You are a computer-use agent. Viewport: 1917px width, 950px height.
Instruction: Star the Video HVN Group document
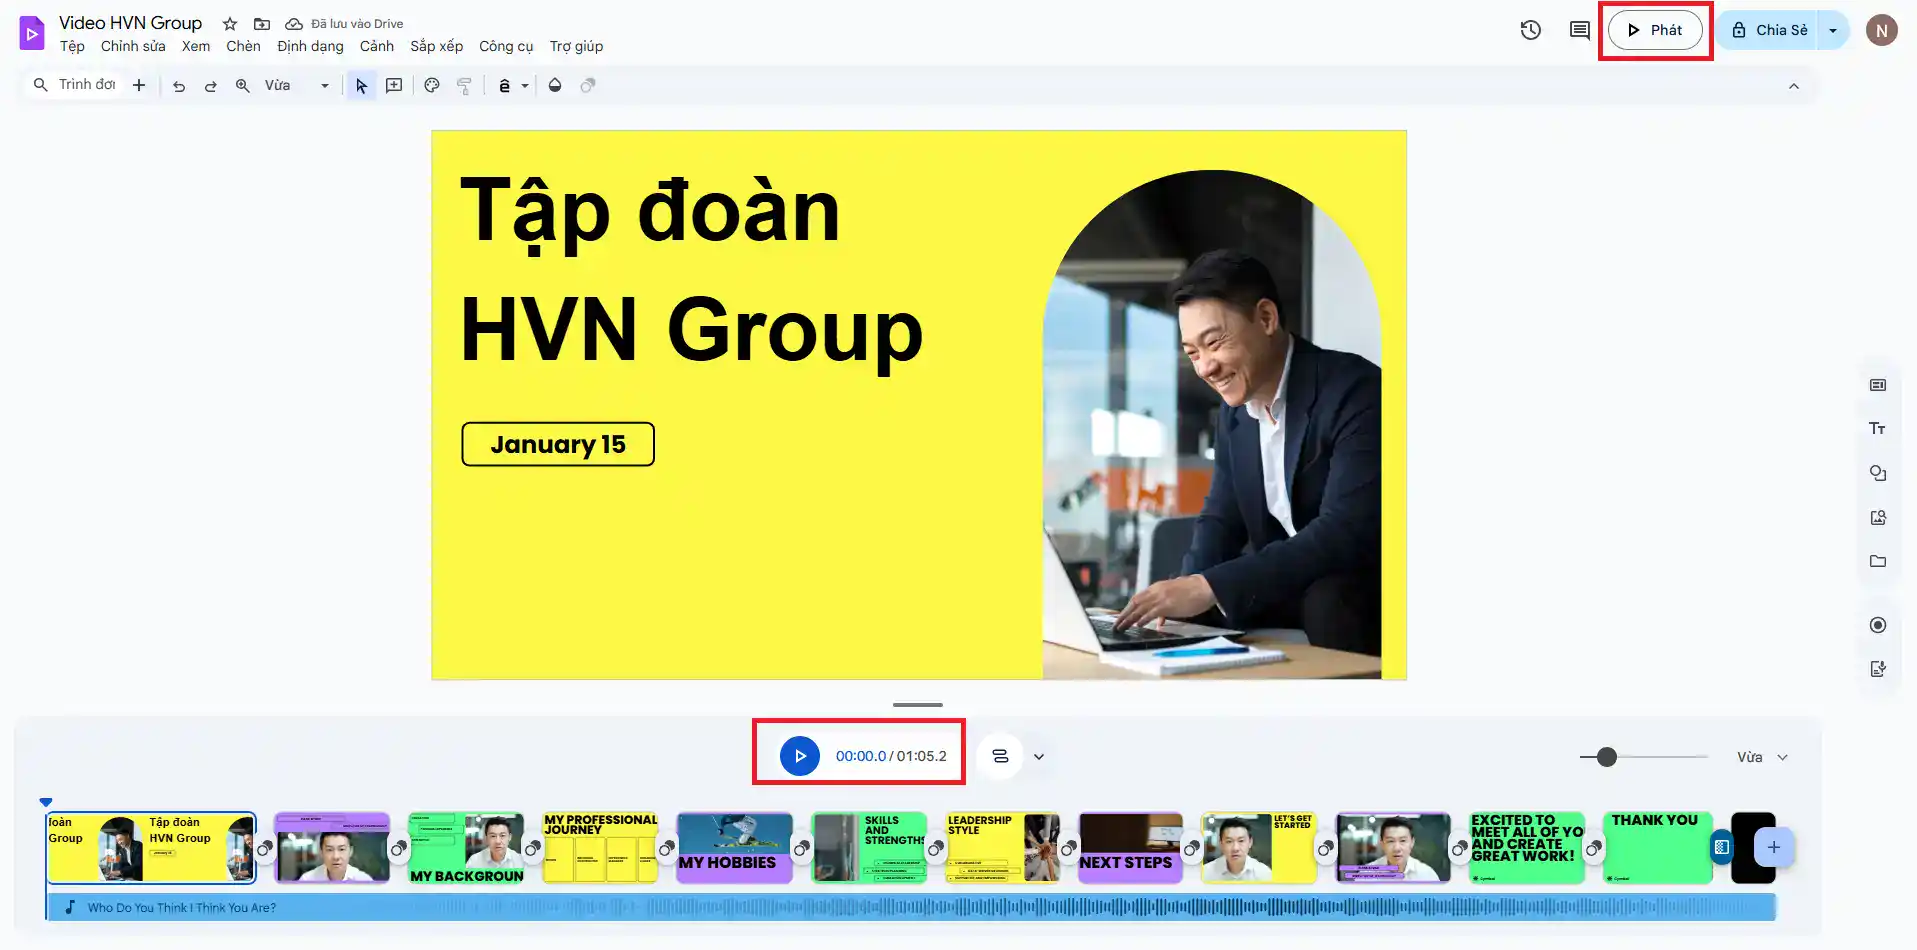(230, 23)
